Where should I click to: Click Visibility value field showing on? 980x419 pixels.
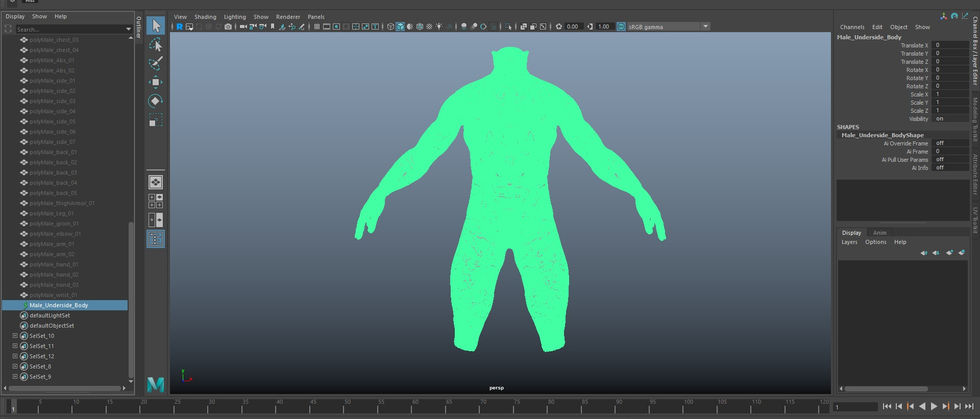point(950,119)
